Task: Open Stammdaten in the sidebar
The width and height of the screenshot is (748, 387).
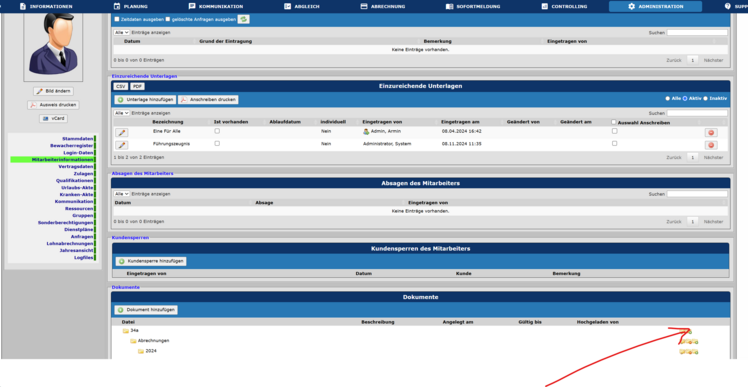Action: point(78,138)
